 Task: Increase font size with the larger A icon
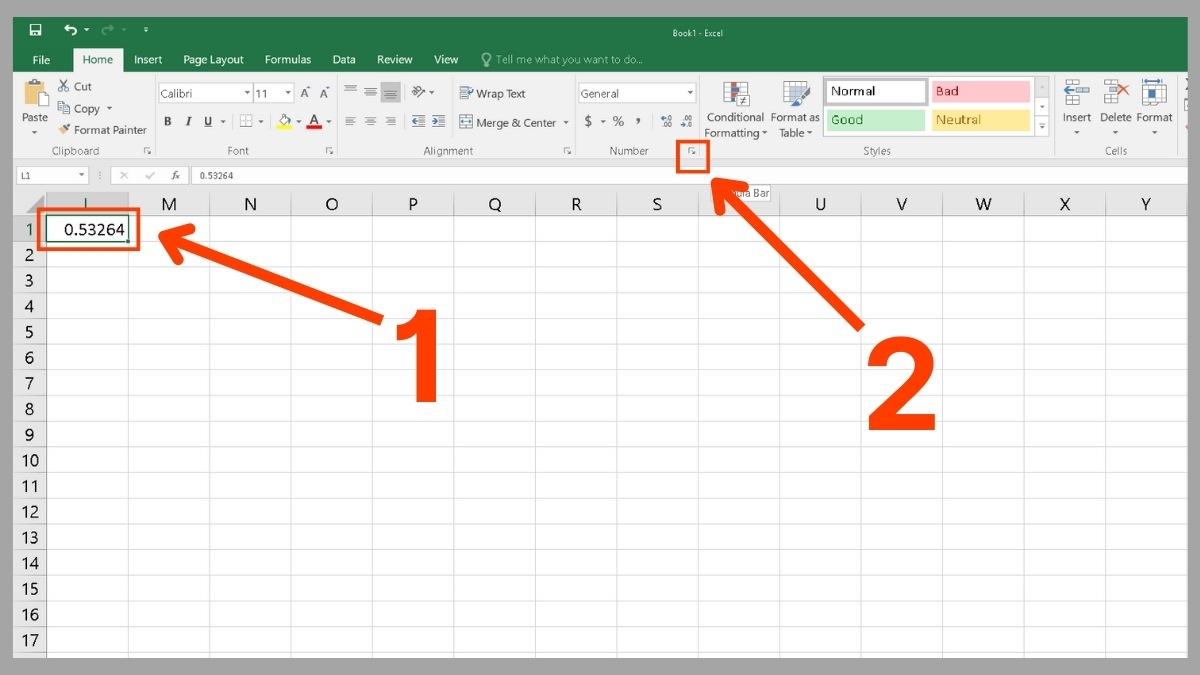(x=304, y=93)
